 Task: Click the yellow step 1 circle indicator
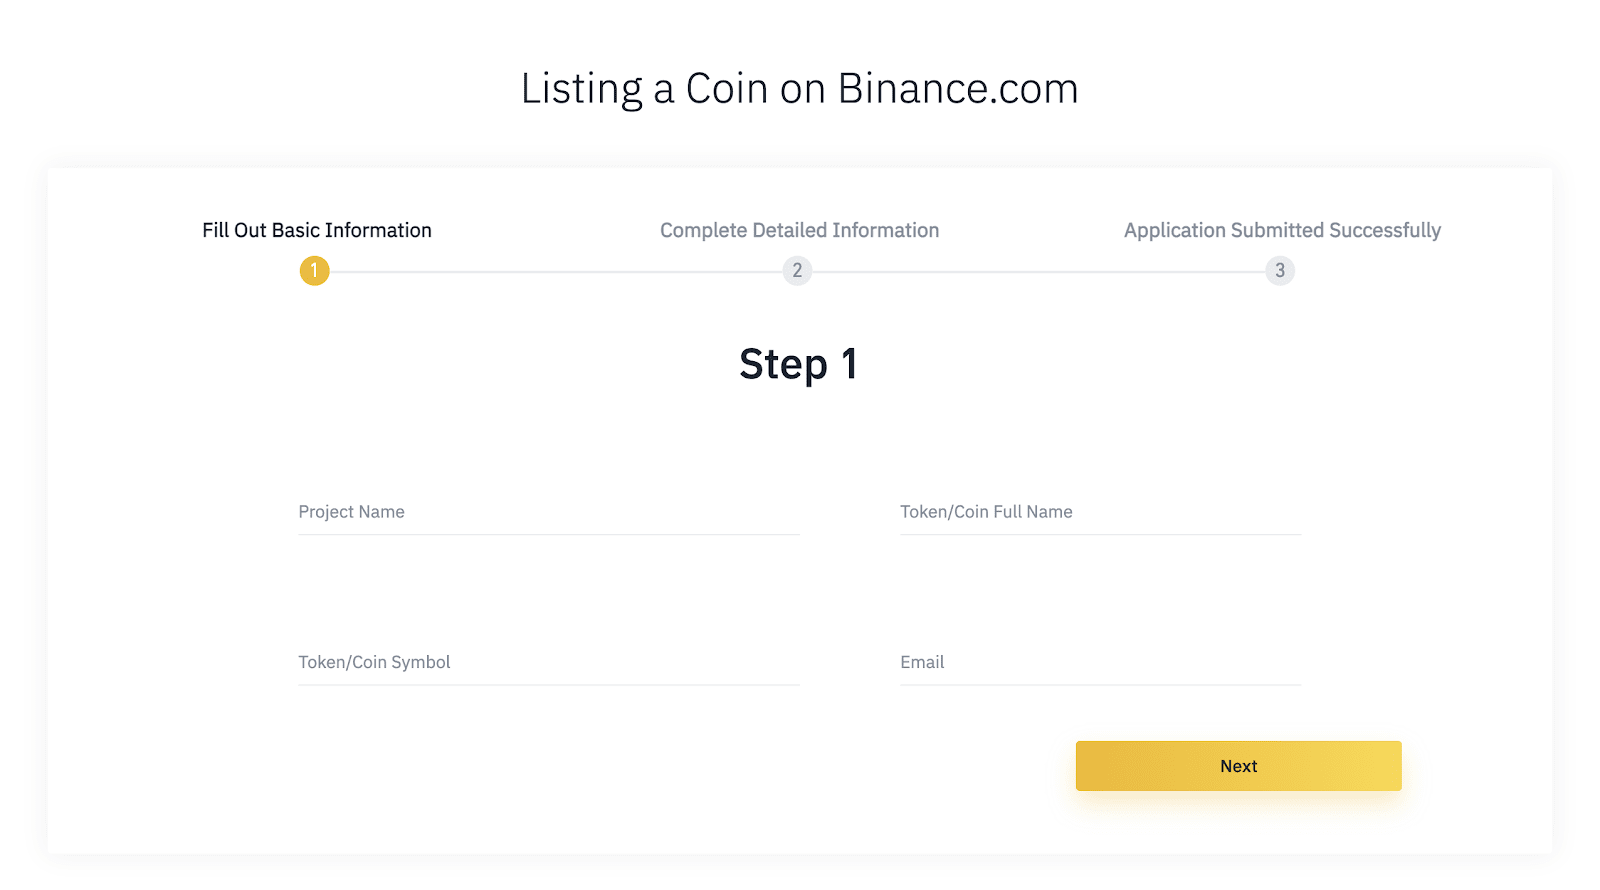click(314, 270)
